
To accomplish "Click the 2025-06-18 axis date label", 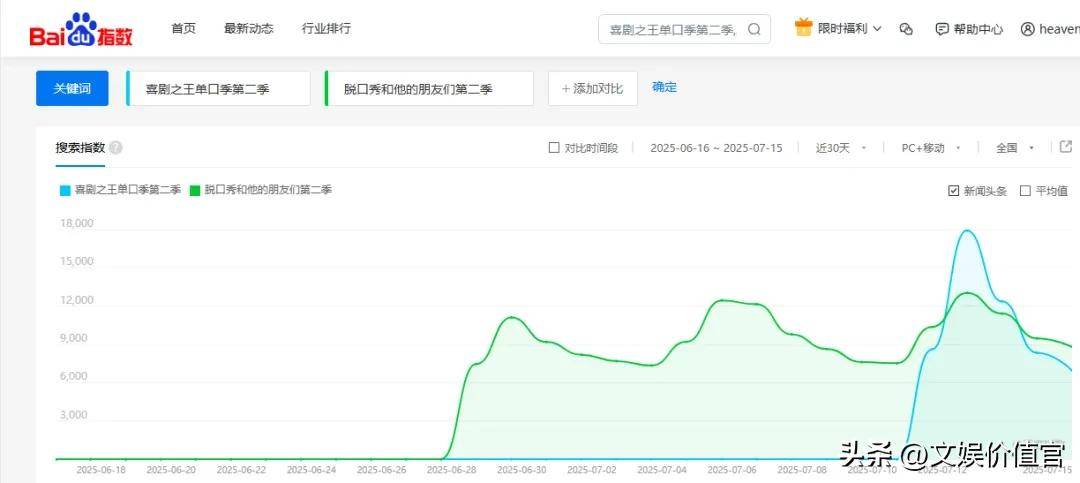I will 101,470.
